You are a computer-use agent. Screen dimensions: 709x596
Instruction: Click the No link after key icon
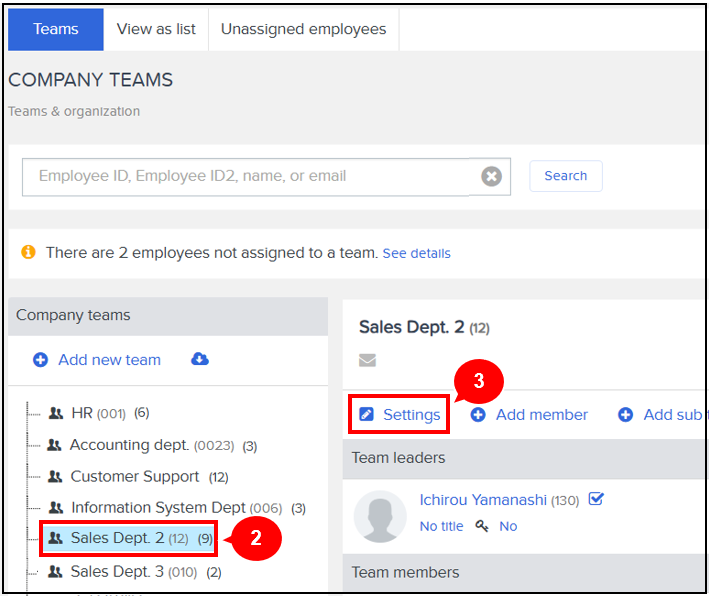[508, 526]
